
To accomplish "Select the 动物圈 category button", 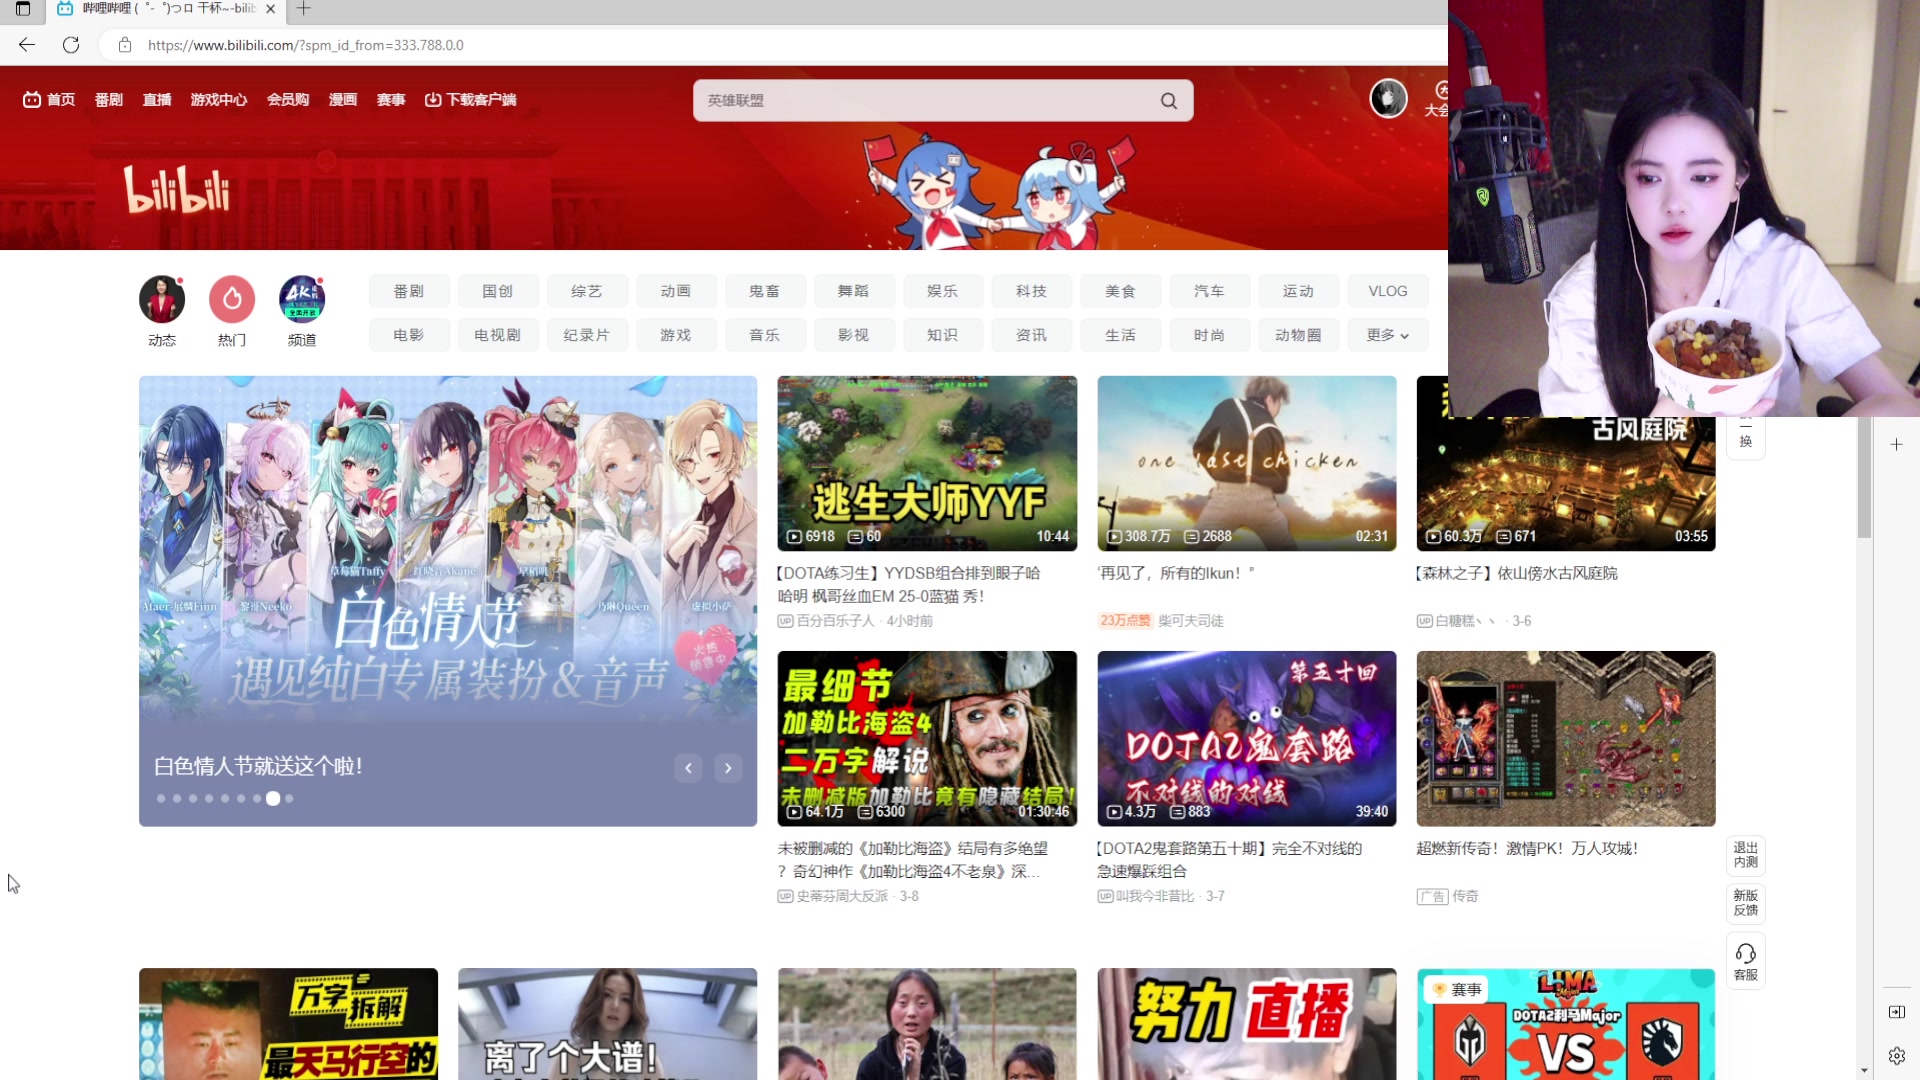I will click(x=1299, y=335).
